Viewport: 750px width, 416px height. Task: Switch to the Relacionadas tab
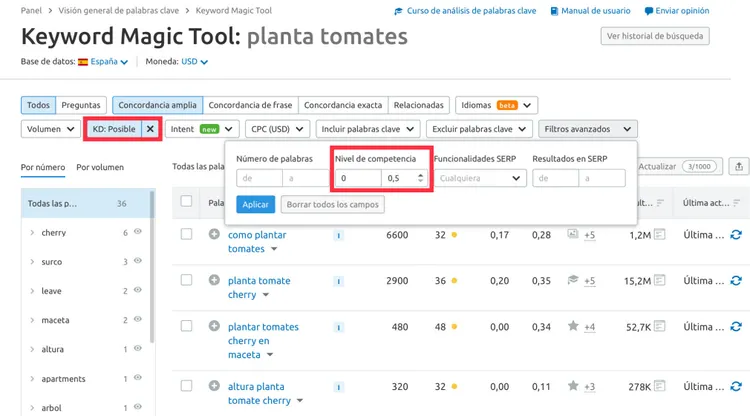(419, 105)
